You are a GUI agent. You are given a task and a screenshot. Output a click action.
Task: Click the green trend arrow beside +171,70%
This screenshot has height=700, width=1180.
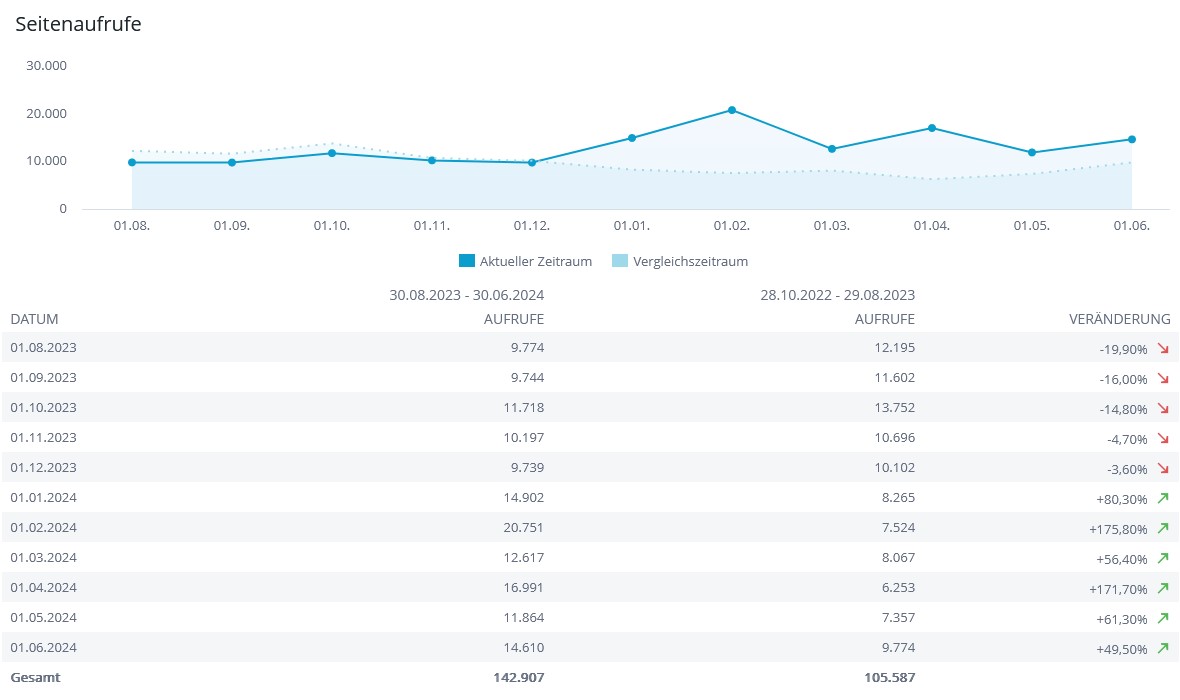click(1162, 588)
